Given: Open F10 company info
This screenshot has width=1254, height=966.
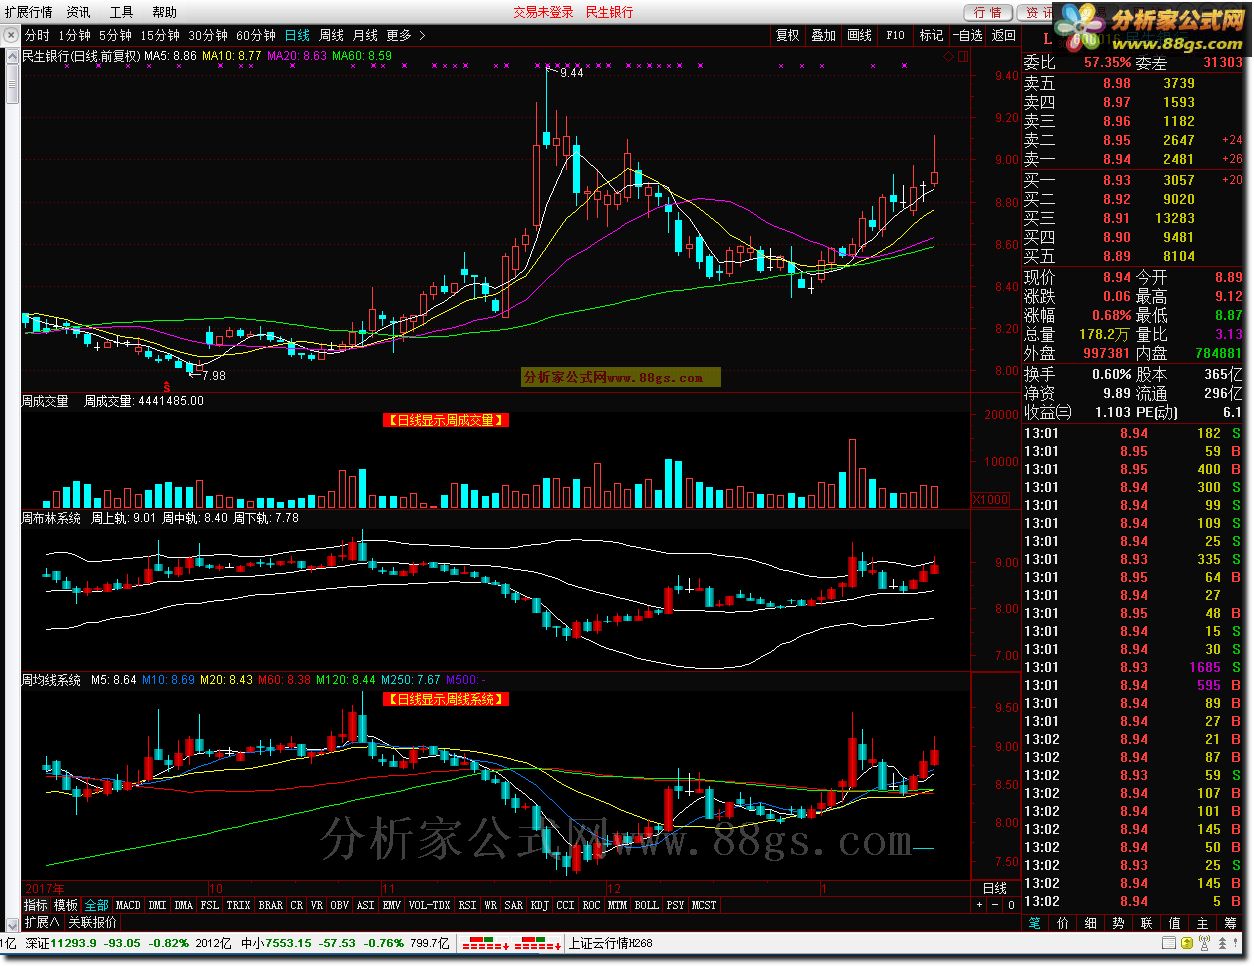Looking at the screenshot, I should (x=895, y=35).
